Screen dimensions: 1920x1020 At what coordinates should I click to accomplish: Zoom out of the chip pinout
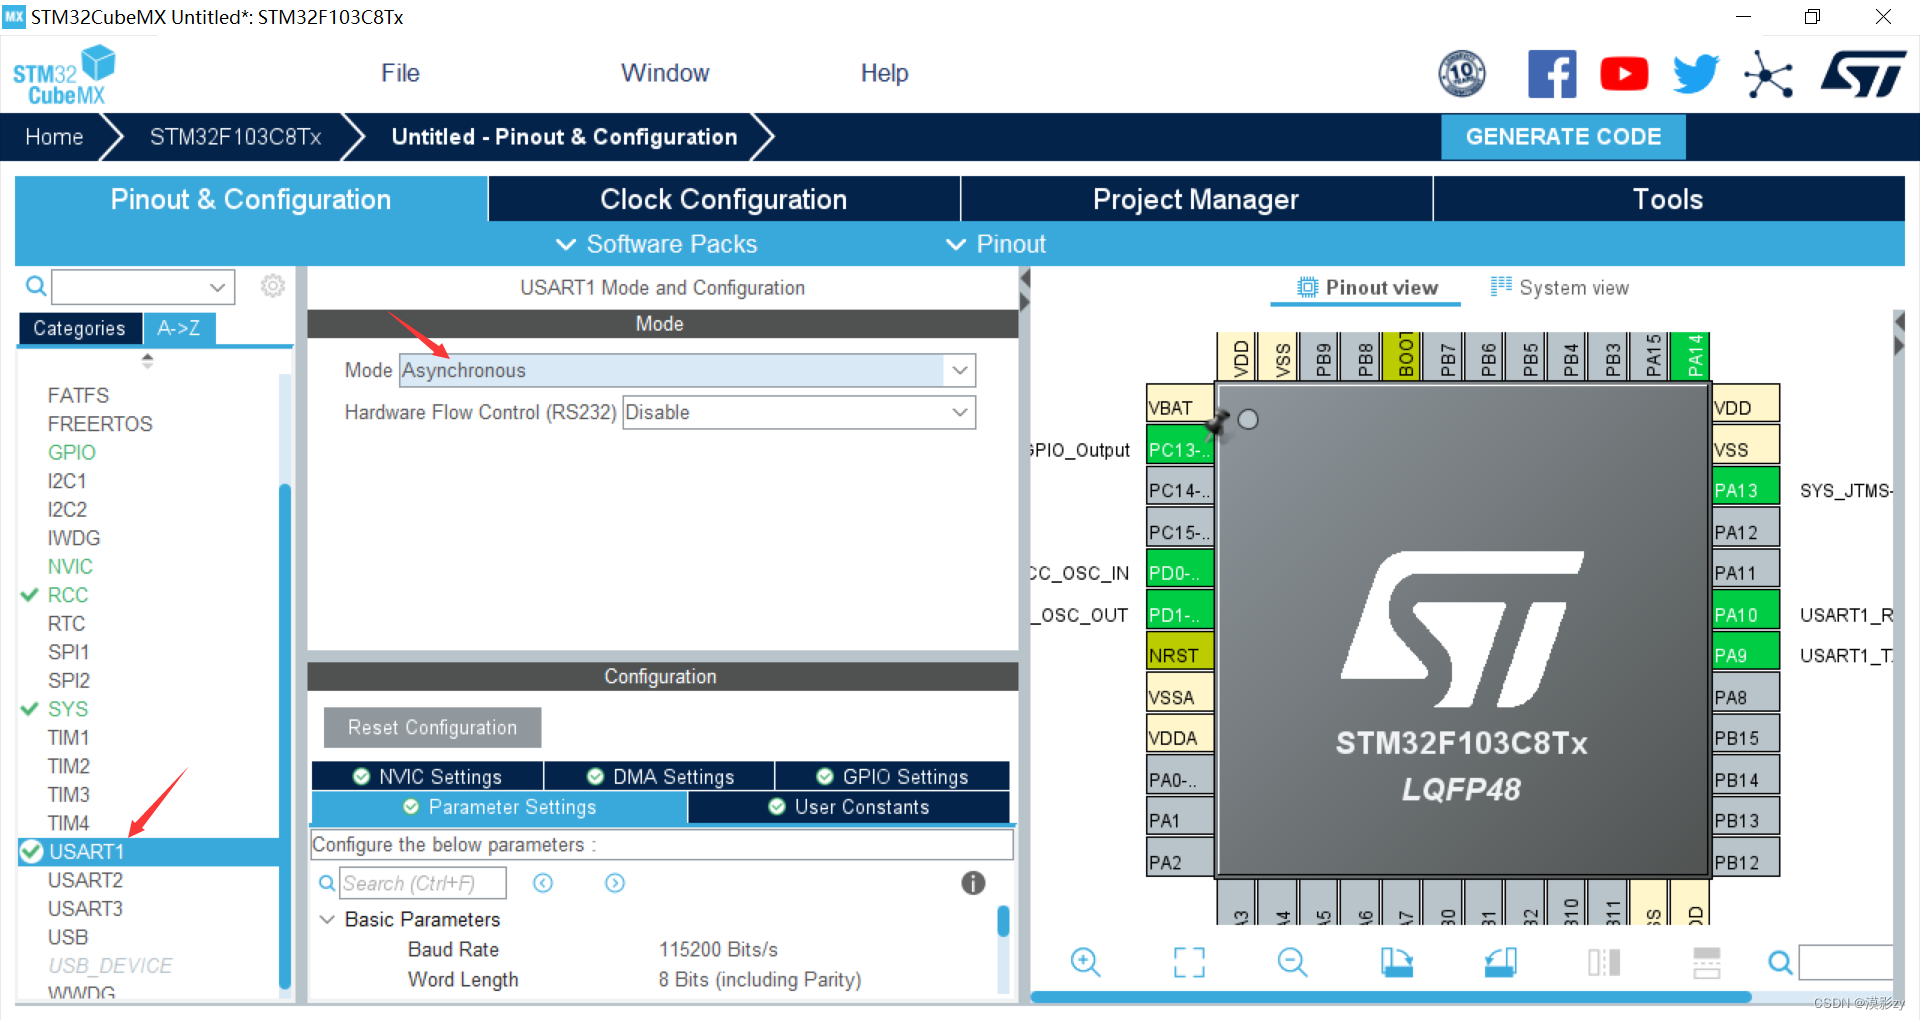coord(1292,962)
